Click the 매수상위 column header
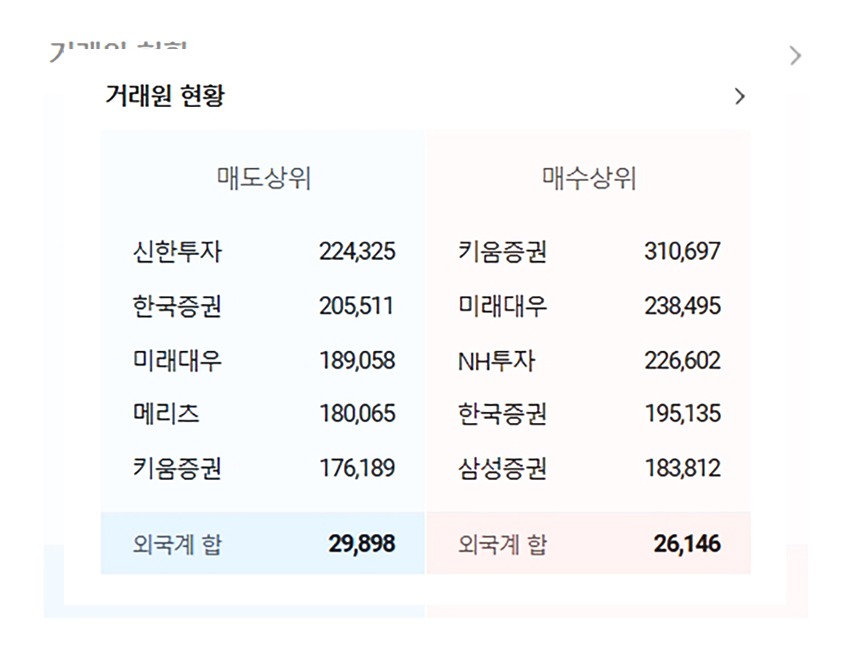This screenshot has height=654, width=850. (589, 178)
